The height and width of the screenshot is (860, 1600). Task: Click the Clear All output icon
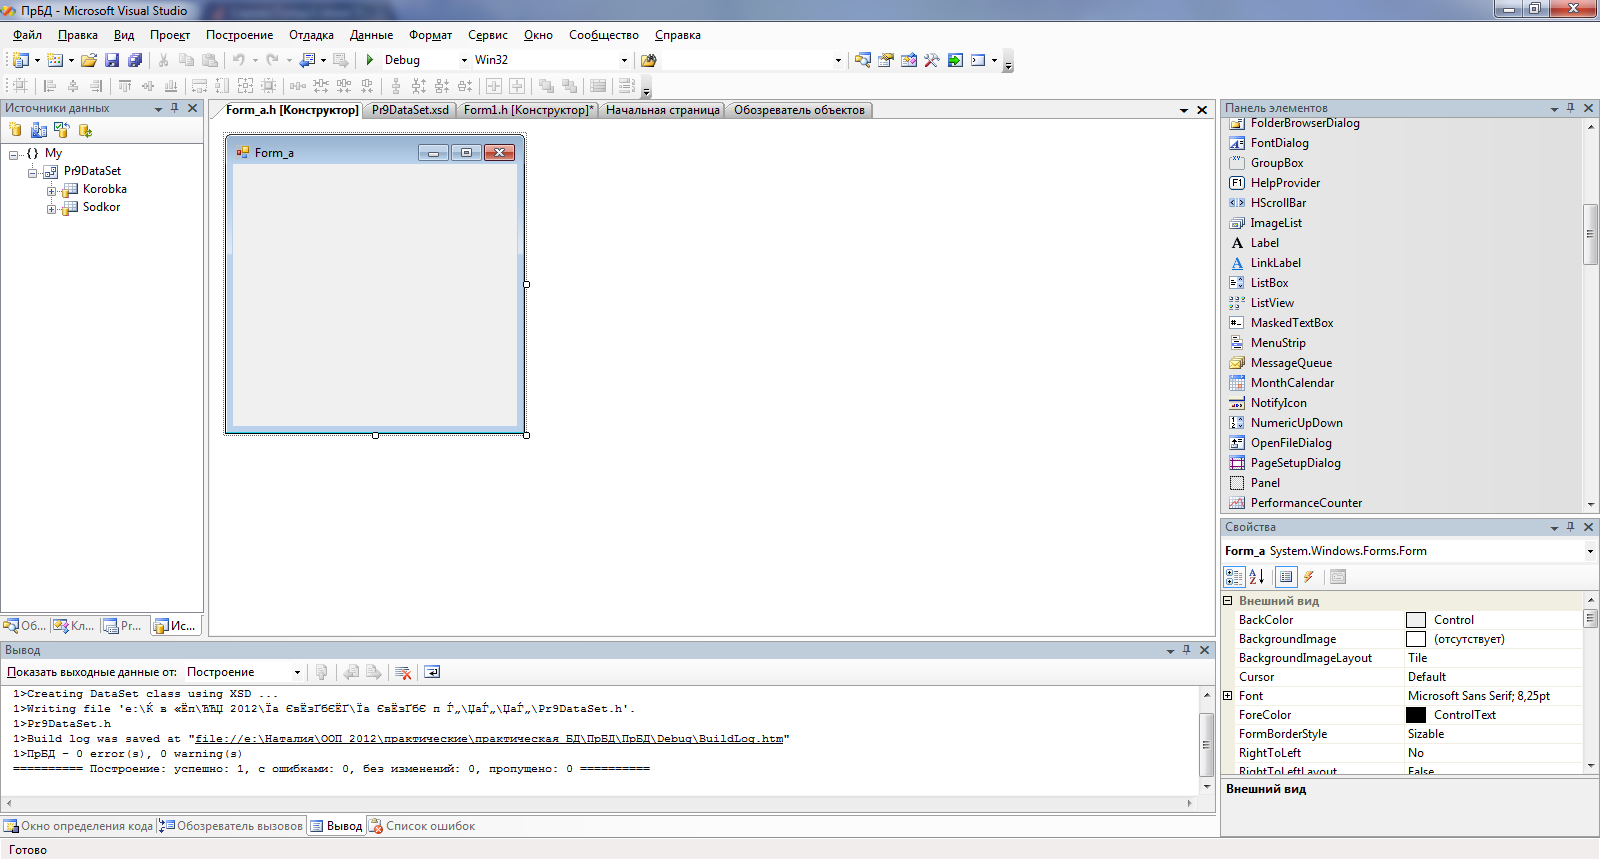[x=403, y=672]
